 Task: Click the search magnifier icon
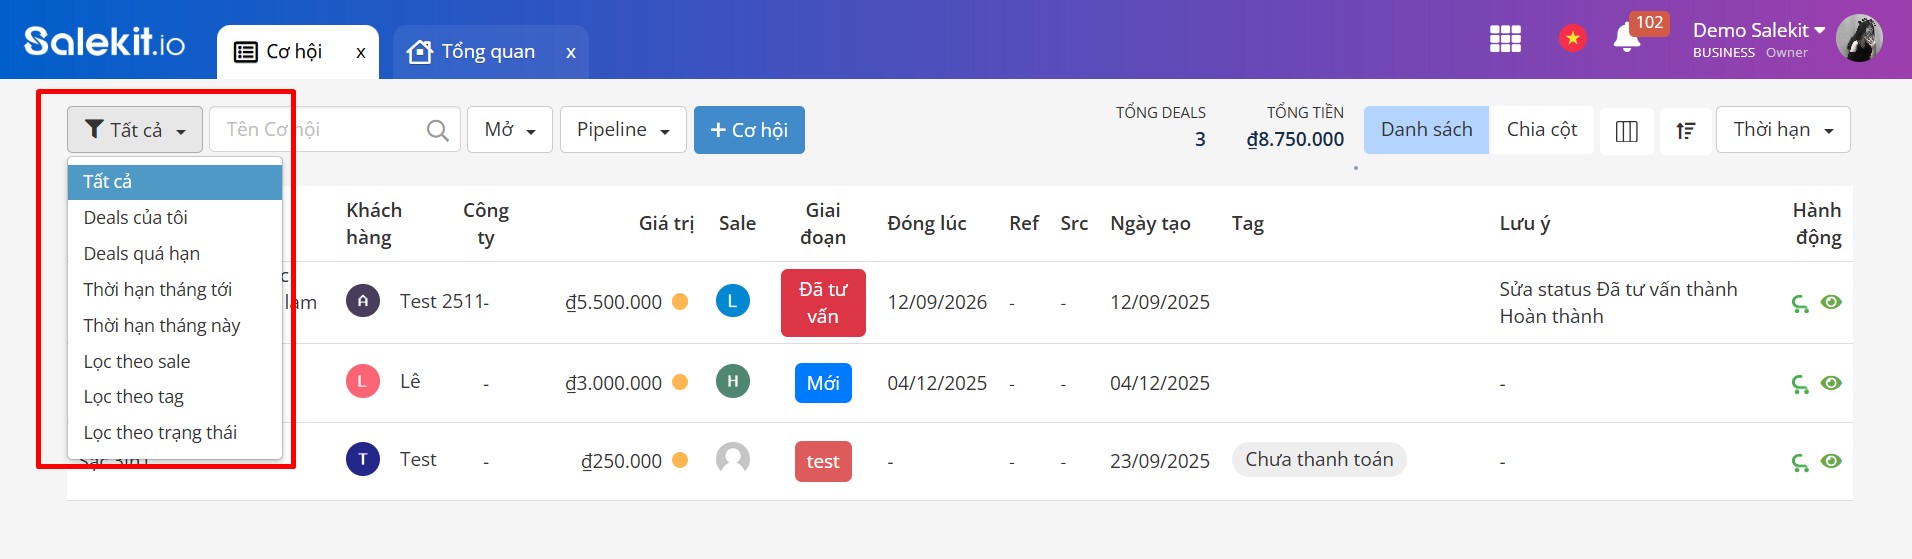coord(437,130)
